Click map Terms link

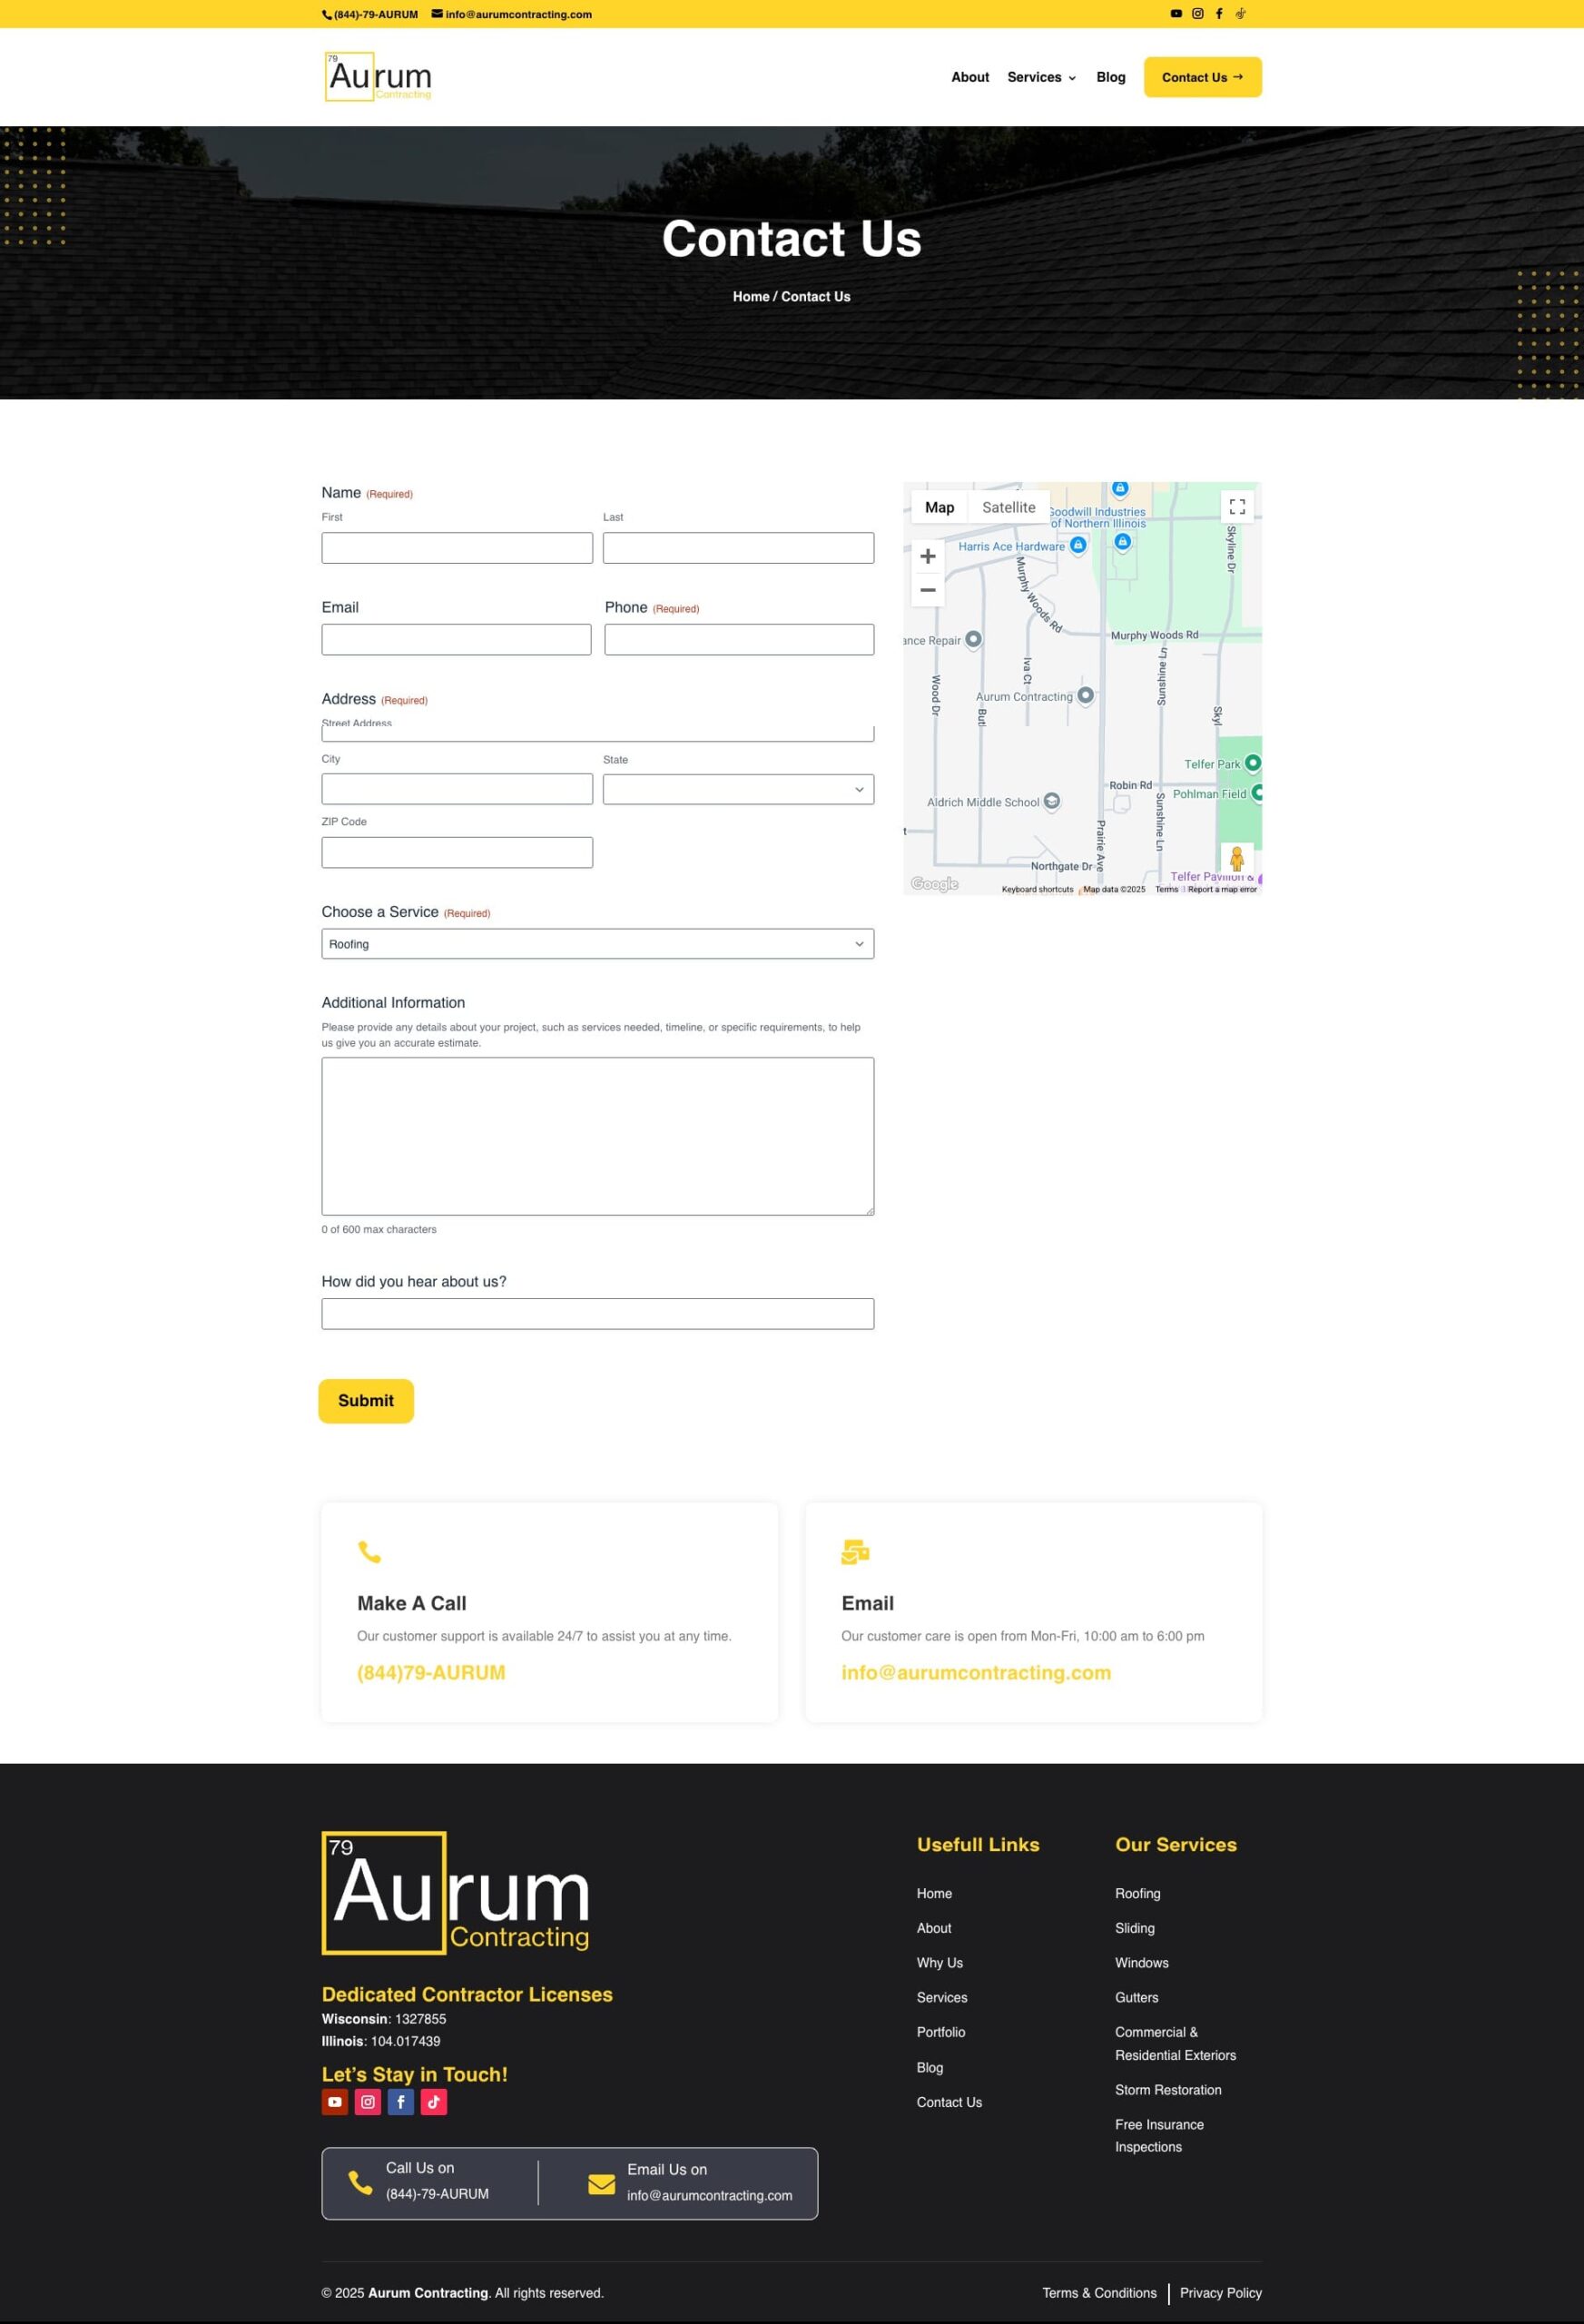point(1167,889)
